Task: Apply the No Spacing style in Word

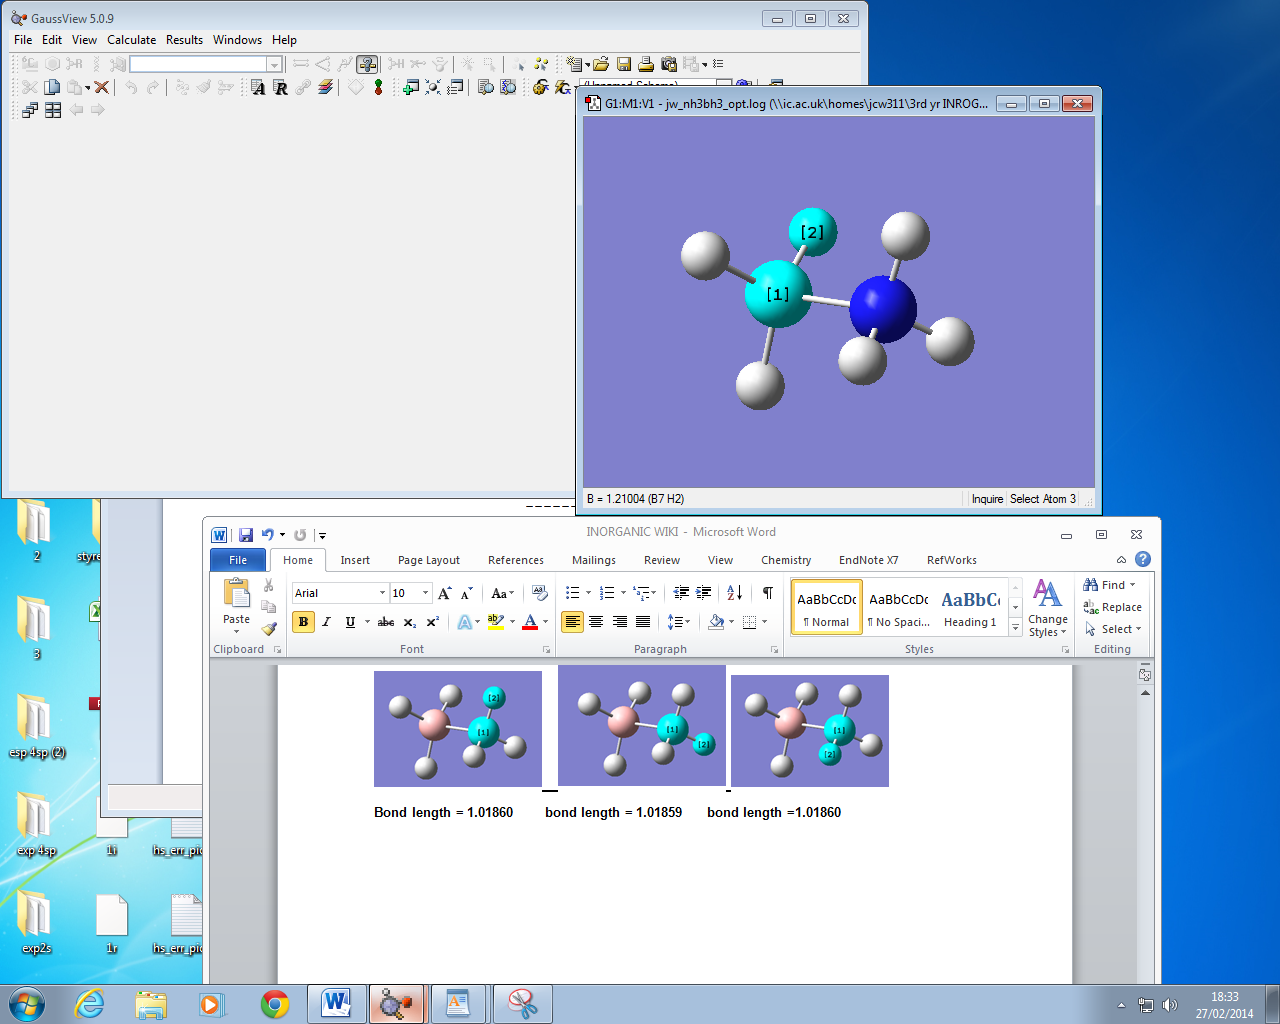Action: coord(898,608)
